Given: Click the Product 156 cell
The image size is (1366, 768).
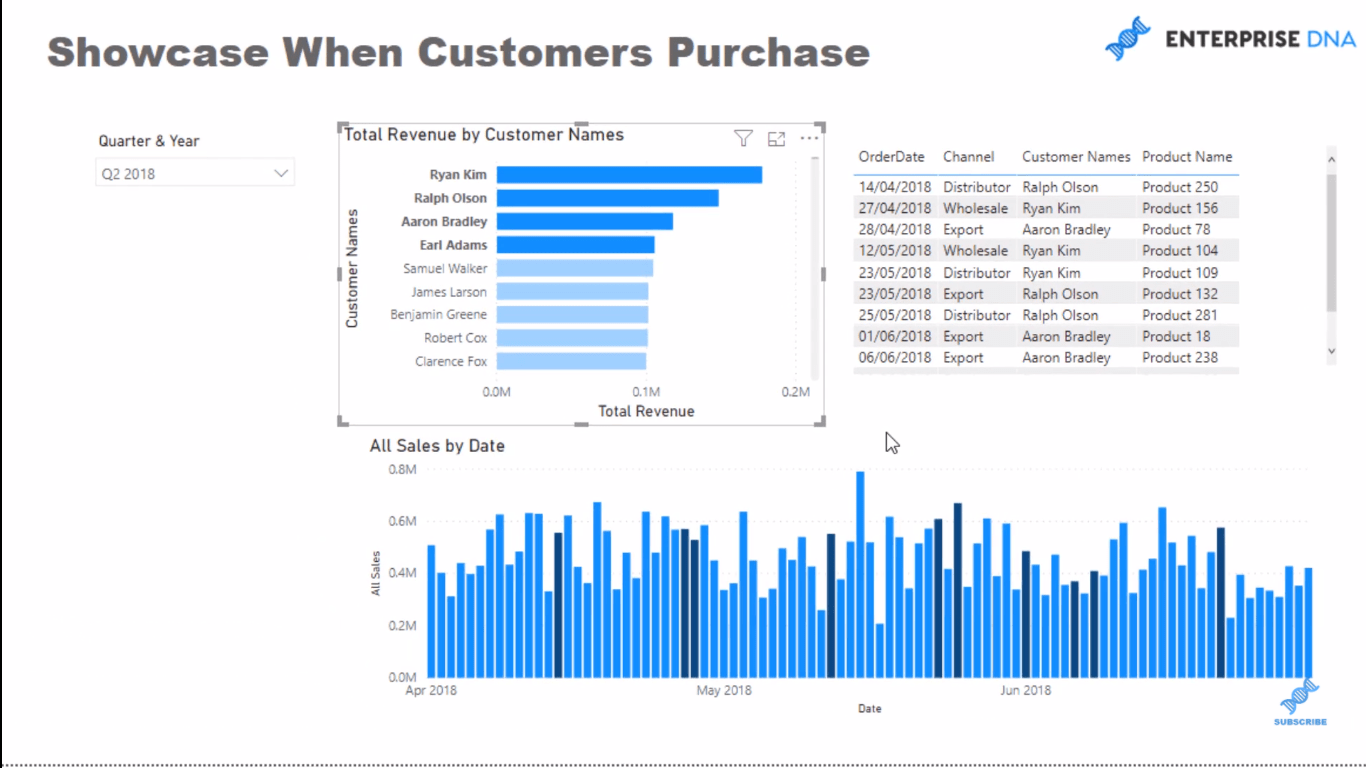Looking at the screenshot, I should [1180, 208].
